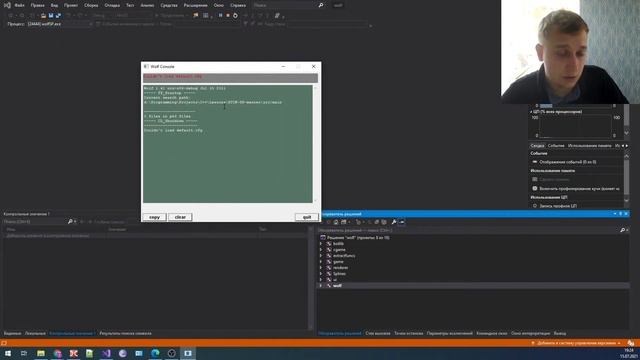This screenshot has width=640, height=360.
Task: Open the Расширения menu
Action: (x=196, y=5)
